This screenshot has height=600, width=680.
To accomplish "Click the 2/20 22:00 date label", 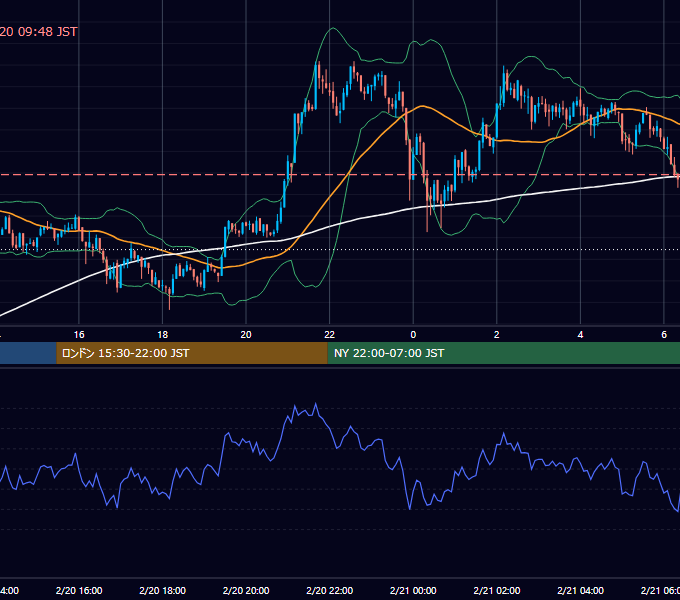I will click(x=330, y=590).
